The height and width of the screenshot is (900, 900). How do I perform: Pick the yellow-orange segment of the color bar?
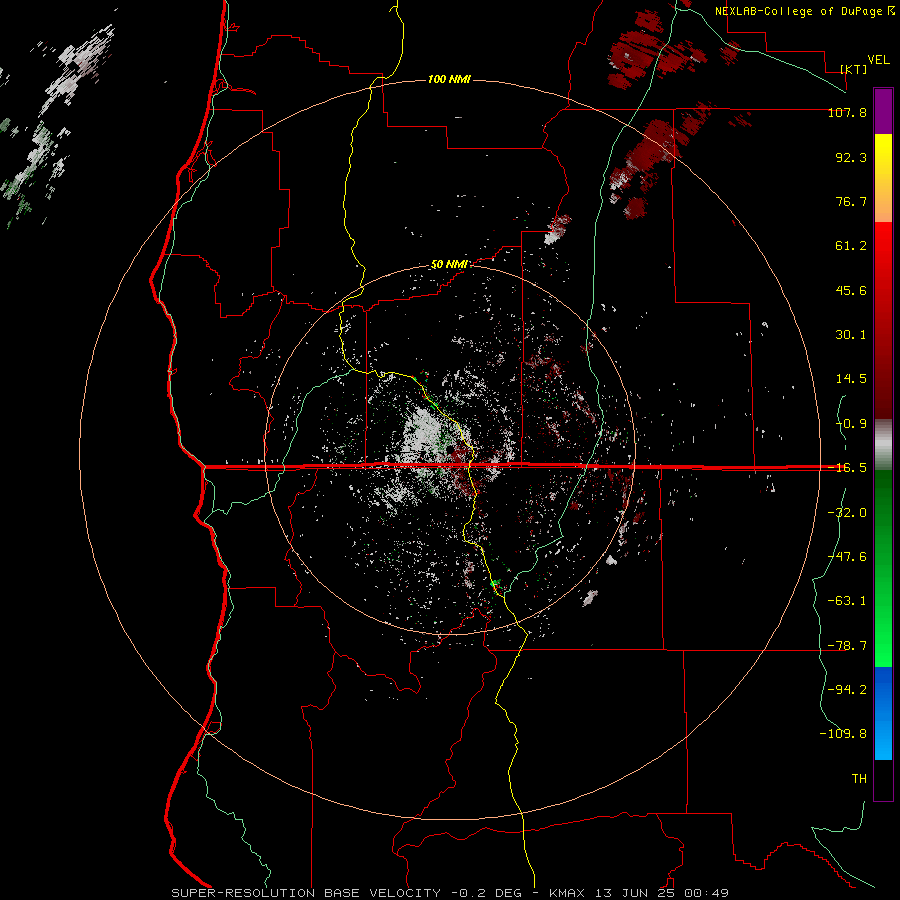pos(883,178)
